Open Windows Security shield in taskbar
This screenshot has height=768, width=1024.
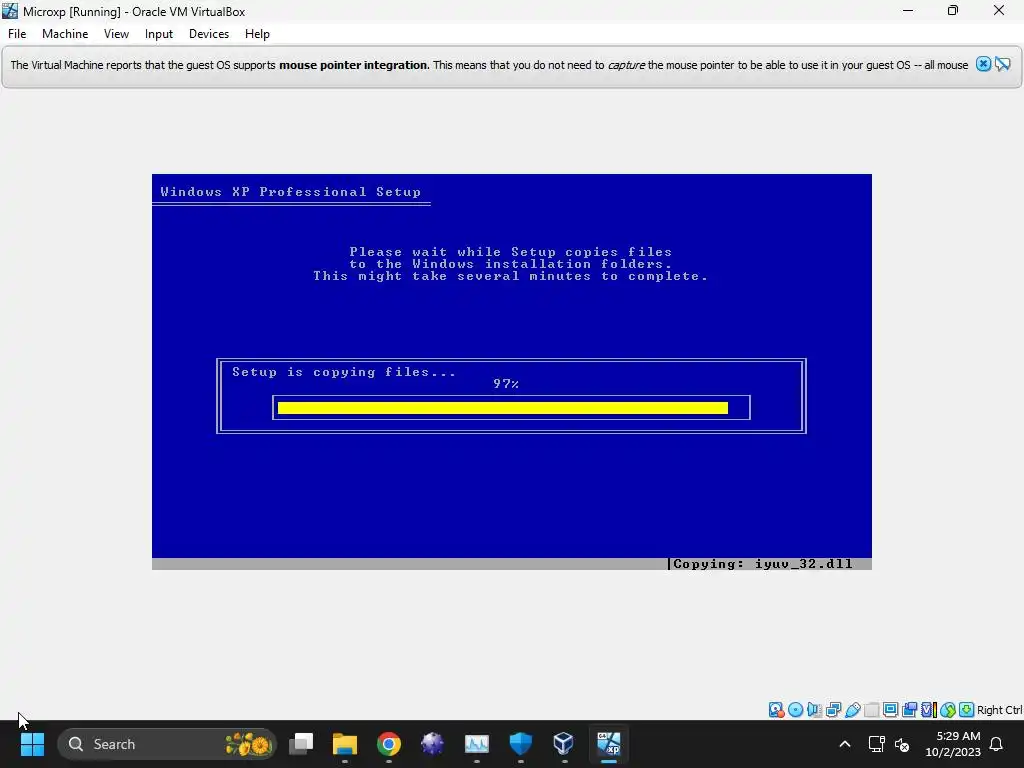(x=520, y=744)
